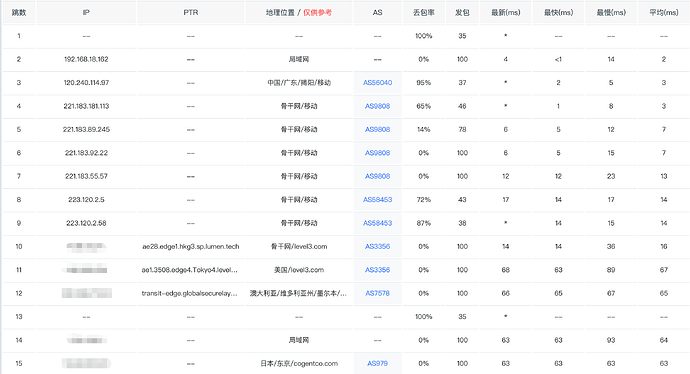This screenshot has height=374, width=690.
Task: Select IP address 120.240.114.97
Action: (x=86, y=83)
